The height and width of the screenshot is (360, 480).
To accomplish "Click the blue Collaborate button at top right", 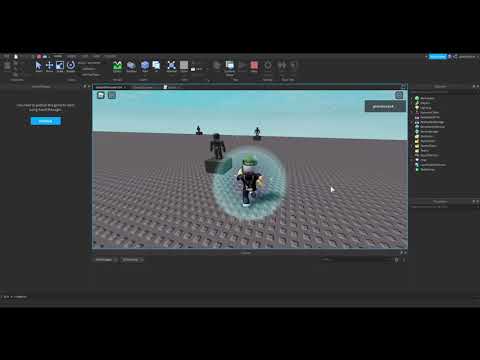I will pos(437,57).
